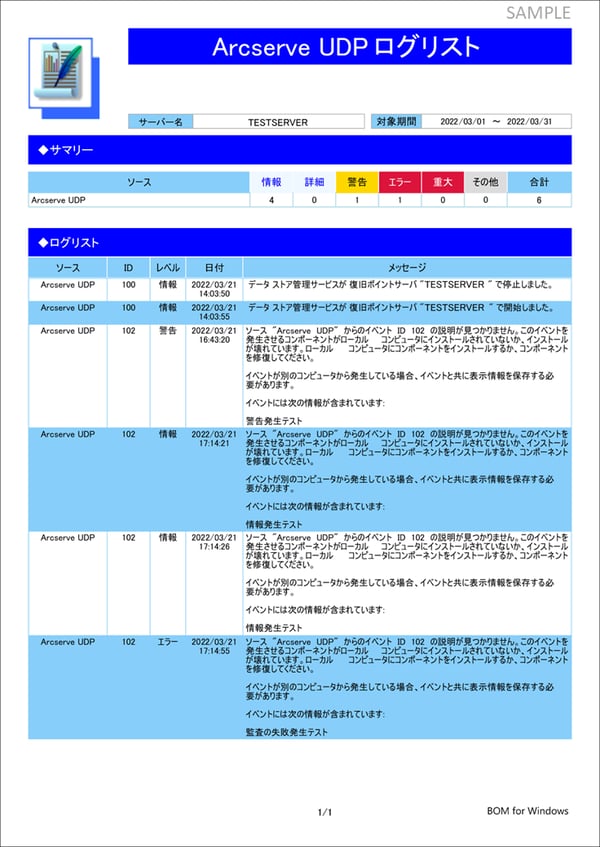Click the 1/1 page number
The height and width of the screenshot is (847, 600).
click(325, 812)
